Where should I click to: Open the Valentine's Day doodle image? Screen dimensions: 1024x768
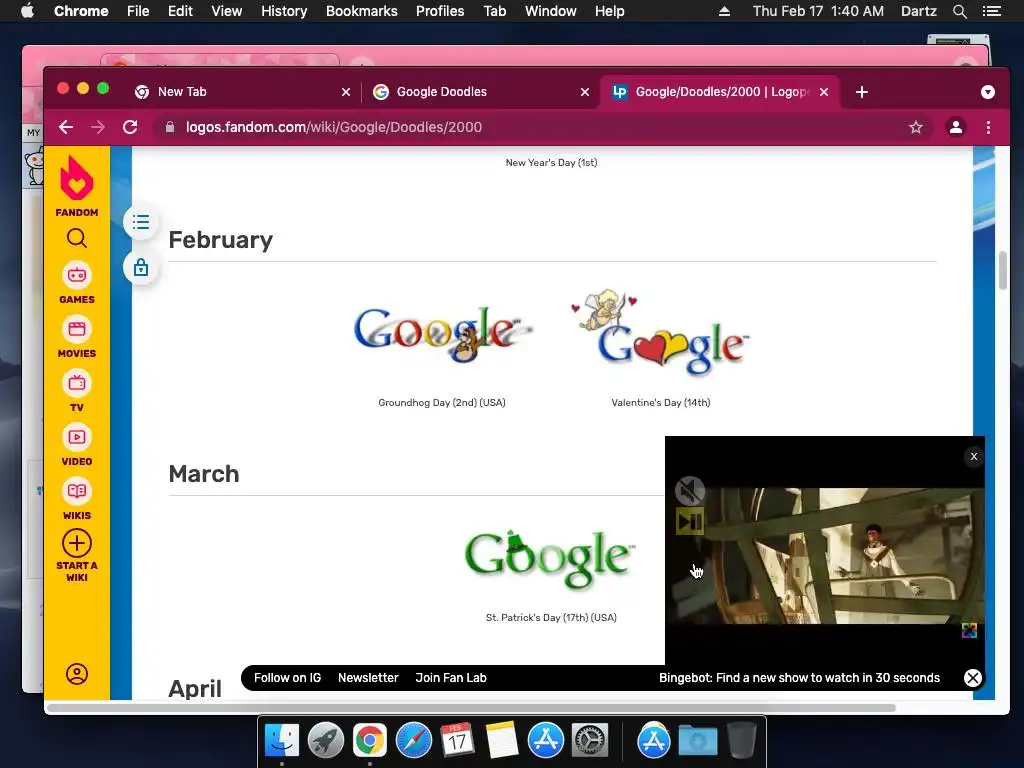[660, 334]
